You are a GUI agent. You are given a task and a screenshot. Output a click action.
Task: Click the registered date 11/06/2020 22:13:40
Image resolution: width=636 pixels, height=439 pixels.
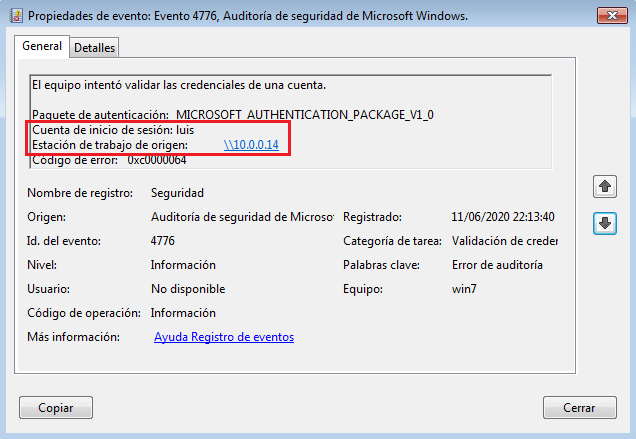click(503, 217)
